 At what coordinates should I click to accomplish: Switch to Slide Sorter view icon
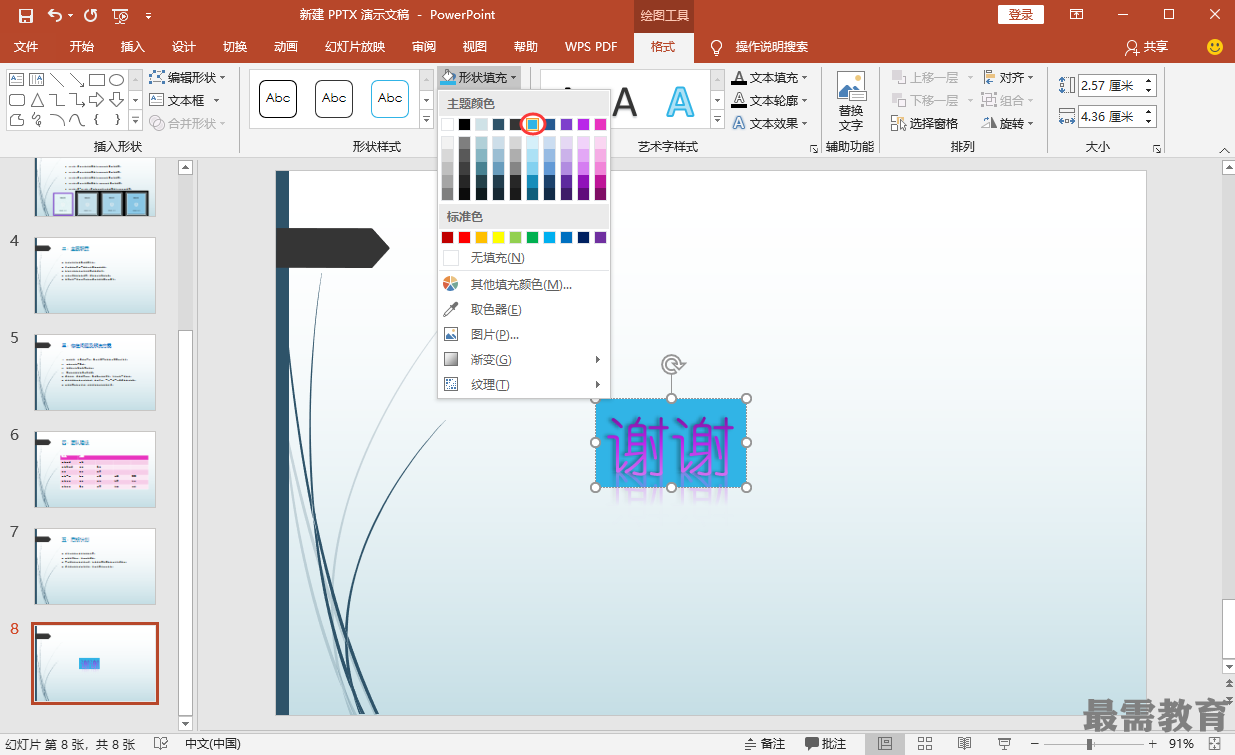click(925, 744)
